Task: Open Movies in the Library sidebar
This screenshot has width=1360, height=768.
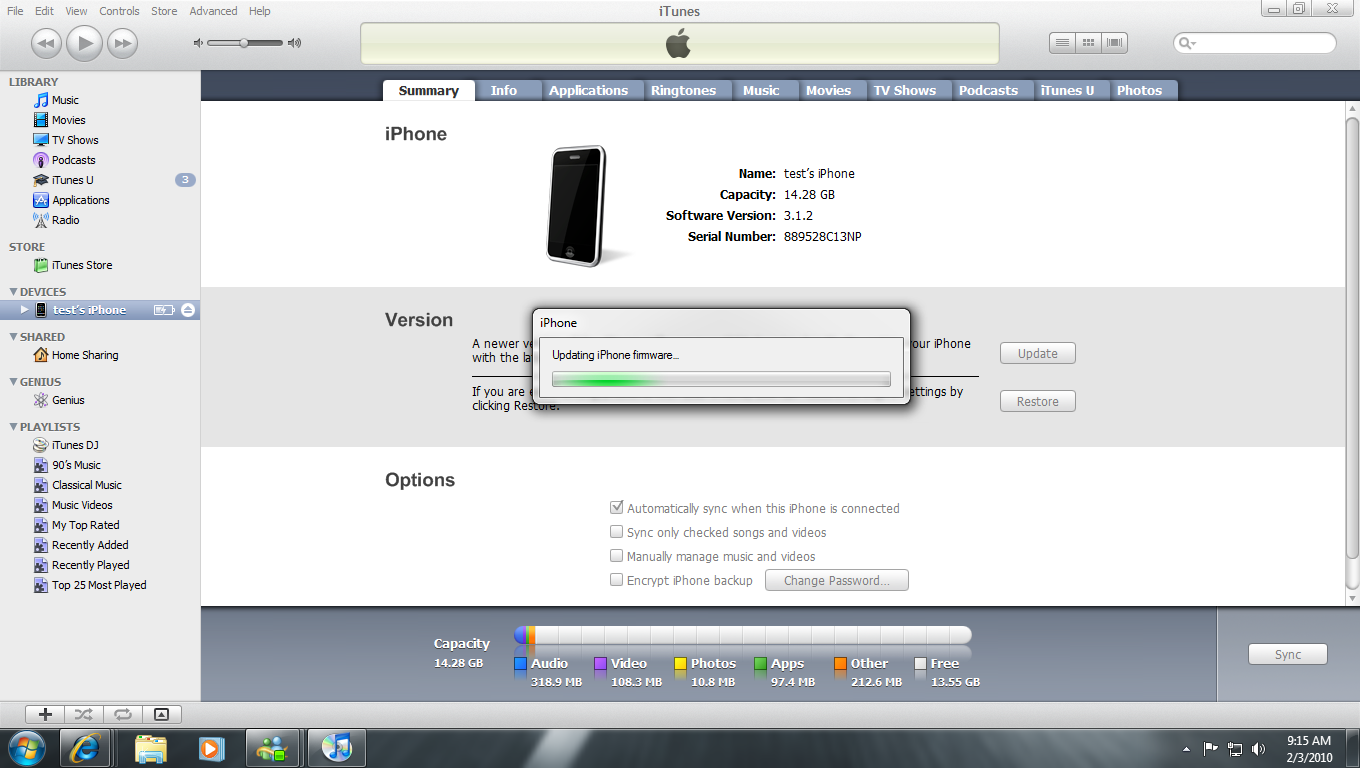Action: tap(59, 120)
